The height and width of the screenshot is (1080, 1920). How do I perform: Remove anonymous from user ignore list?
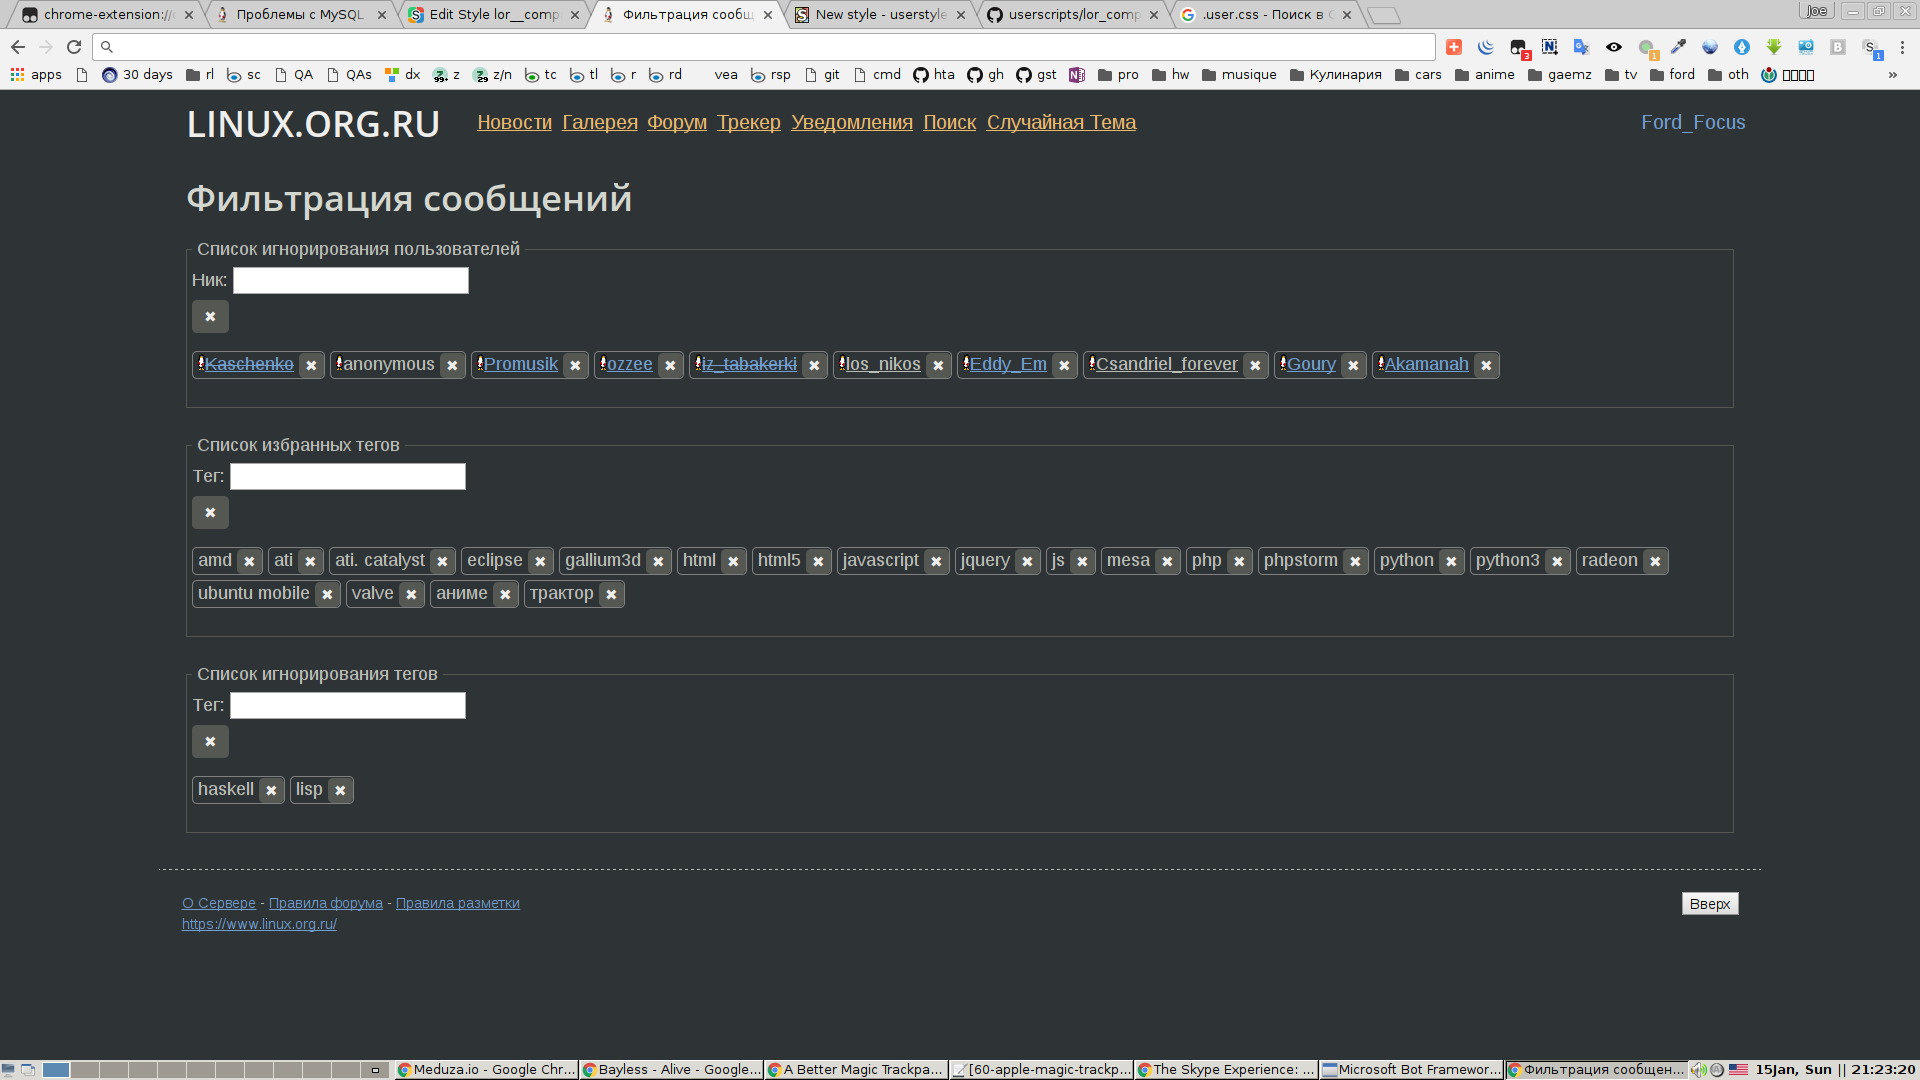coord(452,366)
